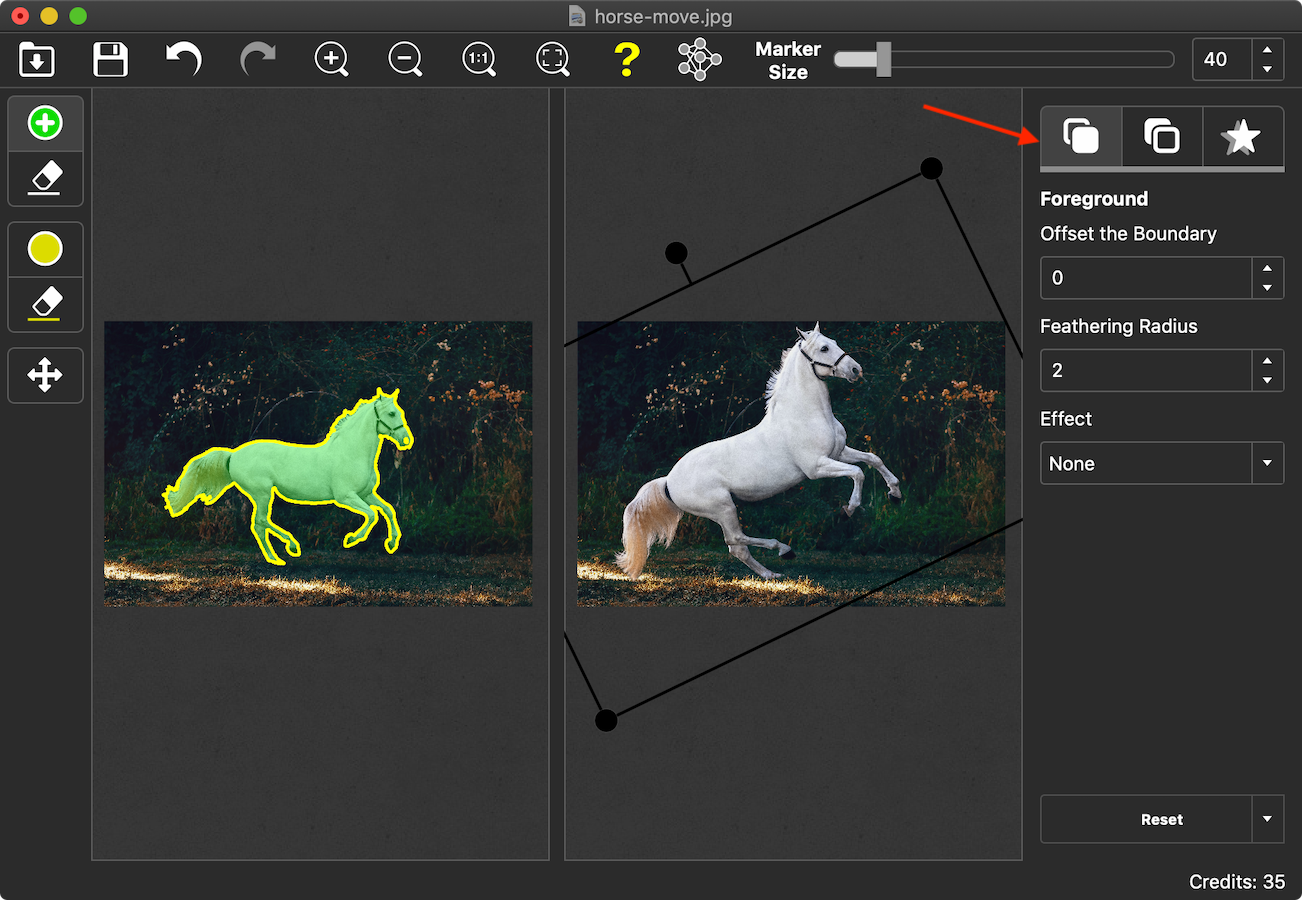This screenshot has width=1302, height=900.
Task: Open help with yellow question mark
Action: tap(626, 59)
